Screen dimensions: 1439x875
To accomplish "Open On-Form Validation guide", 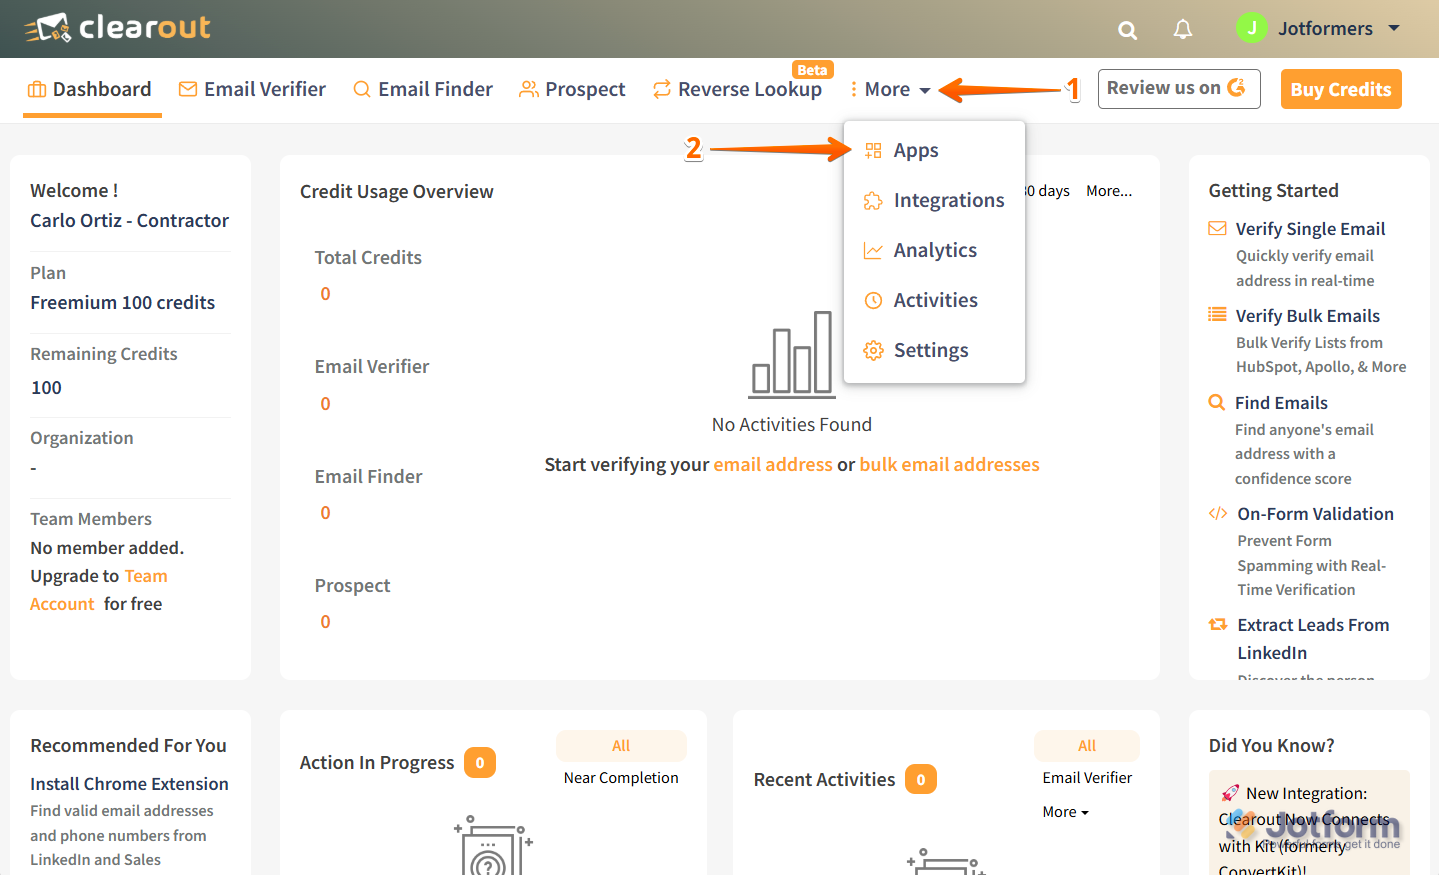I will (1315, 514).
